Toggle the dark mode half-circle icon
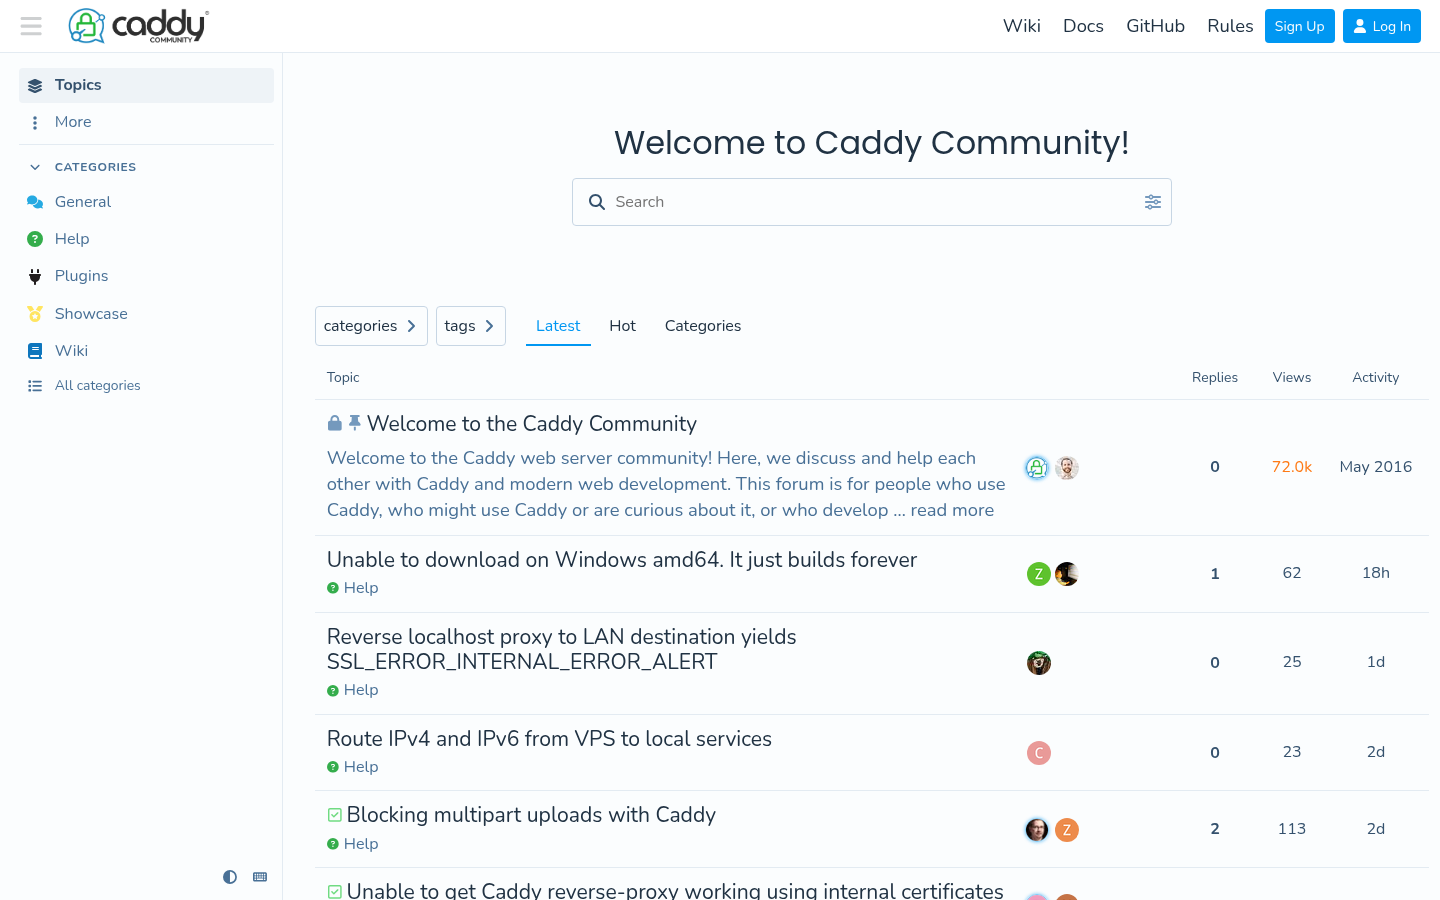 tap(230, 877)
